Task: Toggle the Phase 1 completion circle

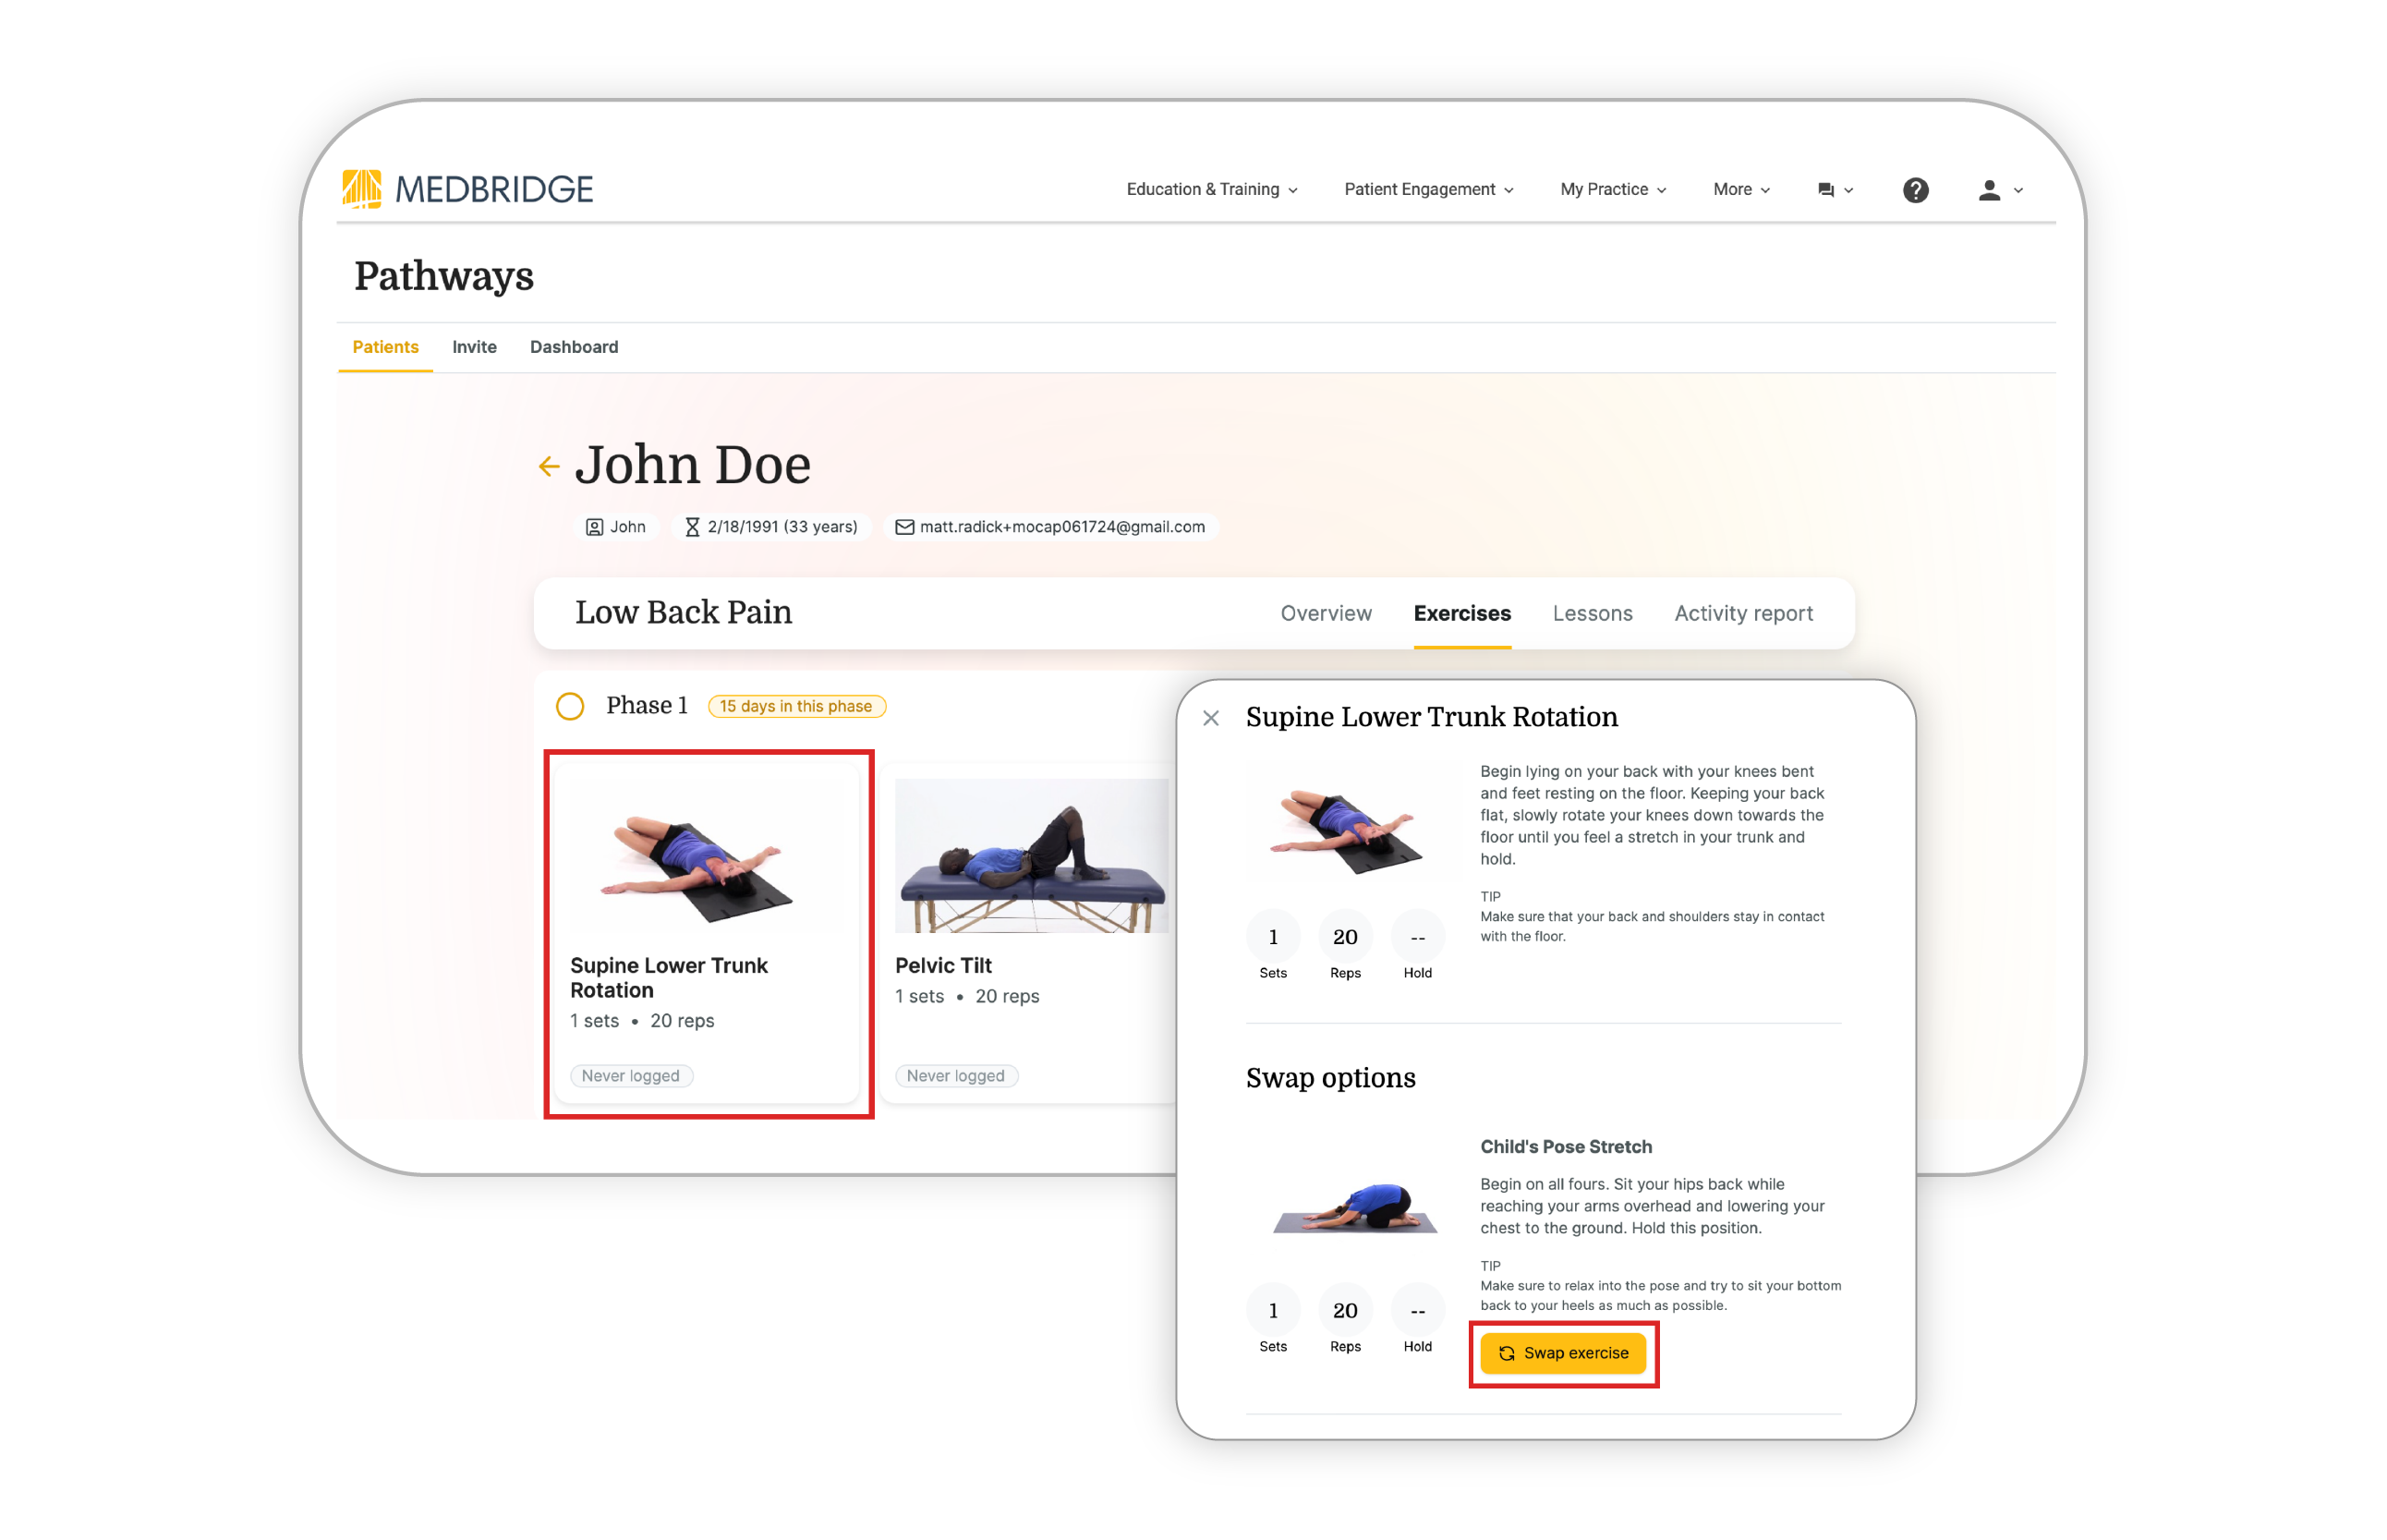Action: [x=570, y=706]
